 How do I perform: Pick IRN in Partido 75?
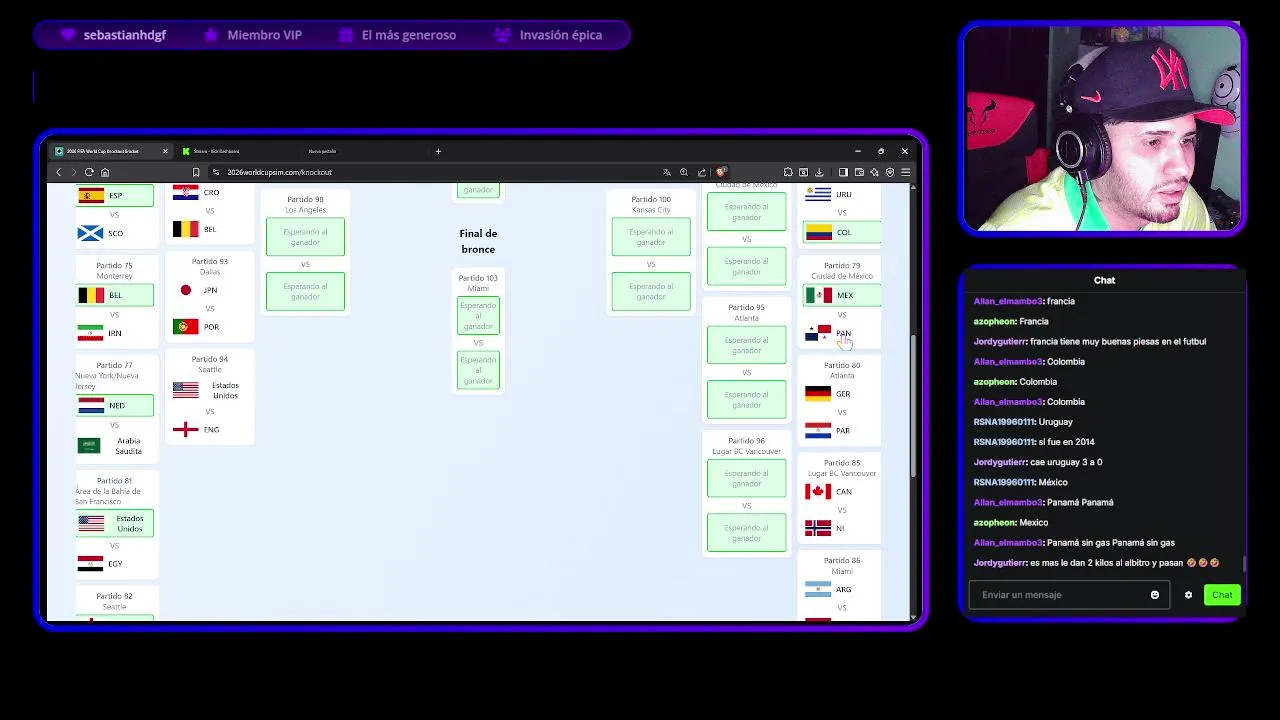pos(115,333)
